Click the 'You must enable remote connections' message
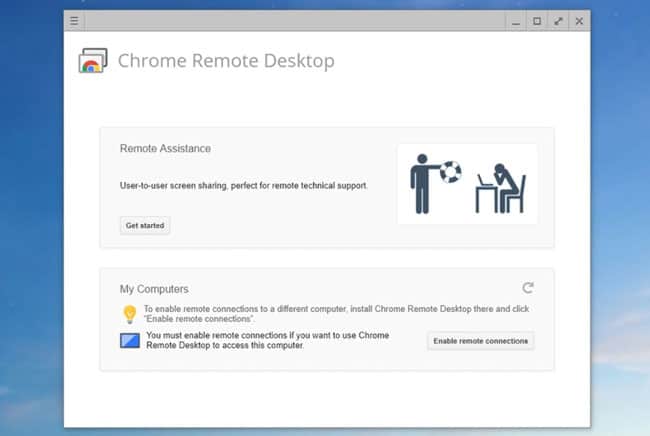This screenshot has width=650, height=436. [267, 341]
